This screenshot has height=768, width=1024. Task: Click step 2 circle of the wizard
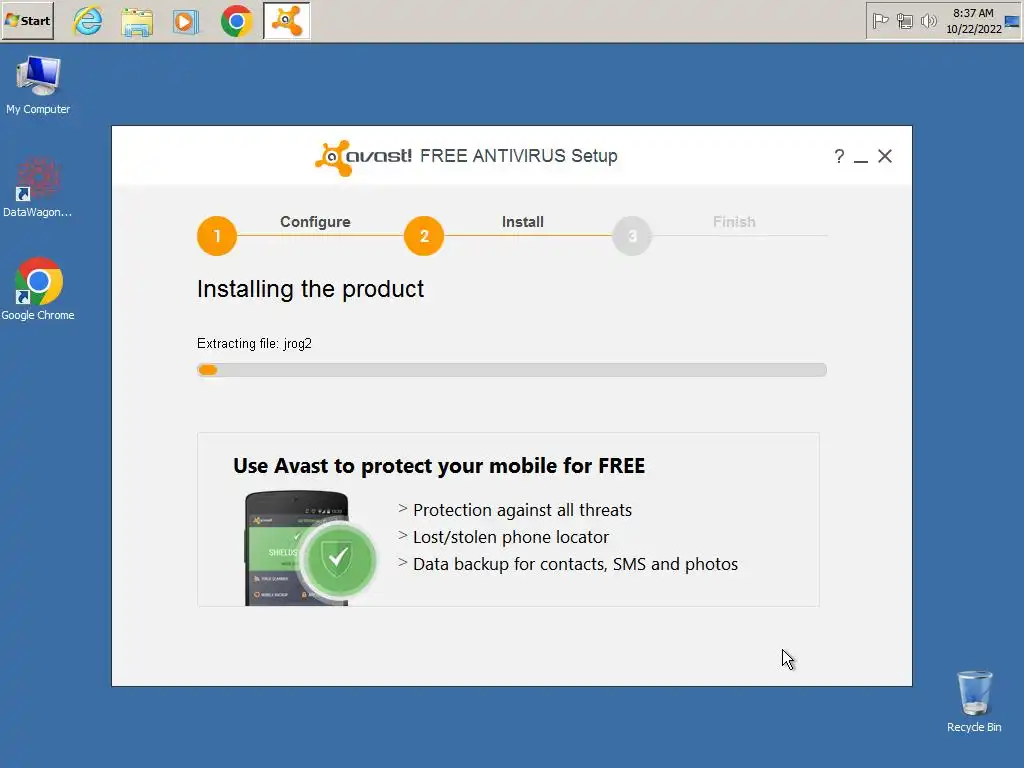tap(424, 236)
